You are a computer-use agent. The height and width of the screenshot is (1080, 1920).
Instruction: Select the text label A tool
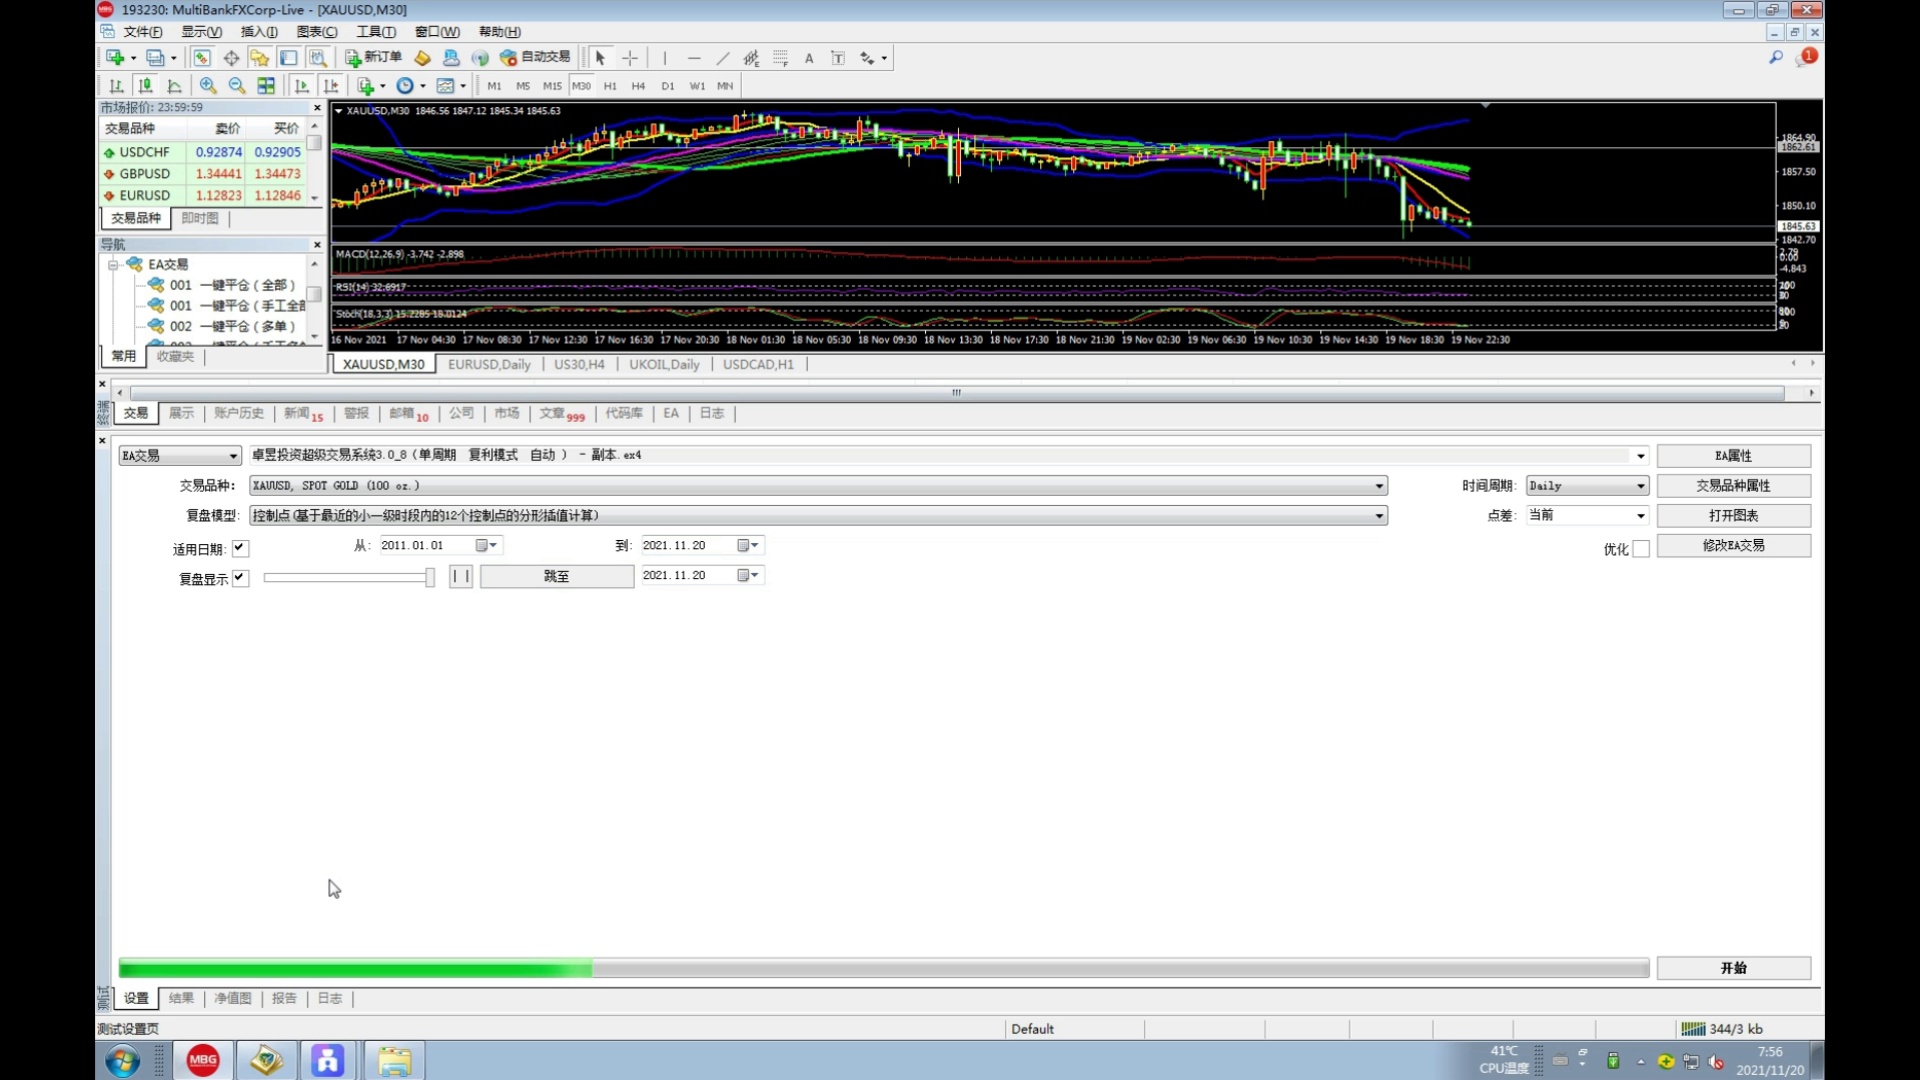pos(809,58)
